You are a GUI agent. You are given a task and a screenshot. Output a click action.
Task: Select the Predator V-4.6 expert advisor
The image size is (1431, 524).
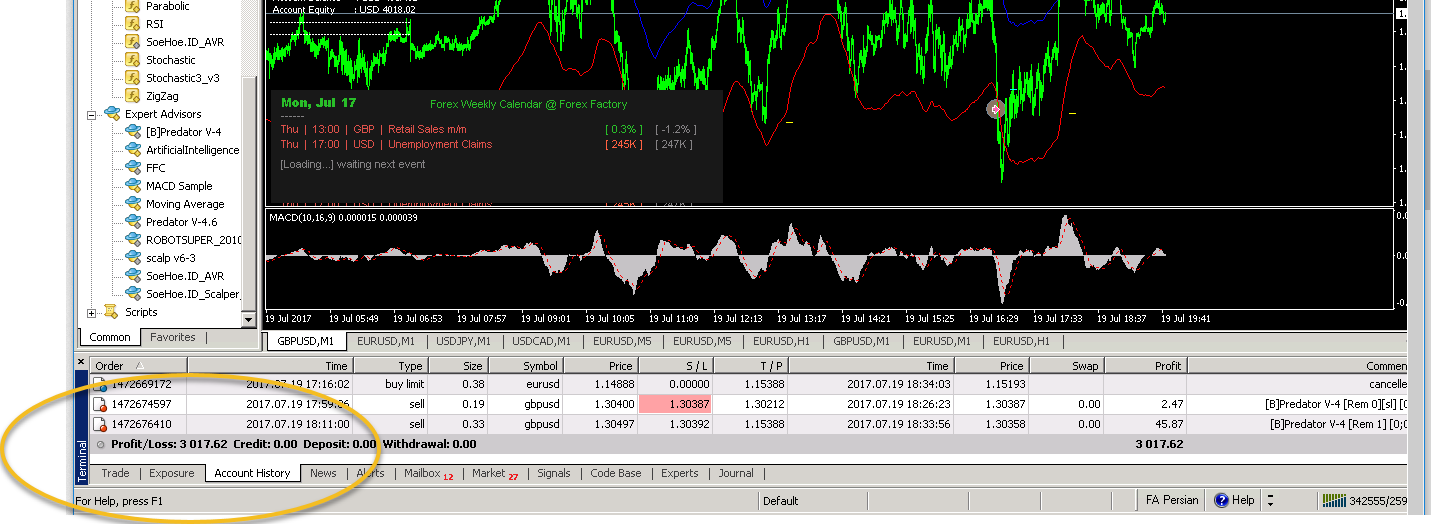pyautogui.click(x=181, y=222)
